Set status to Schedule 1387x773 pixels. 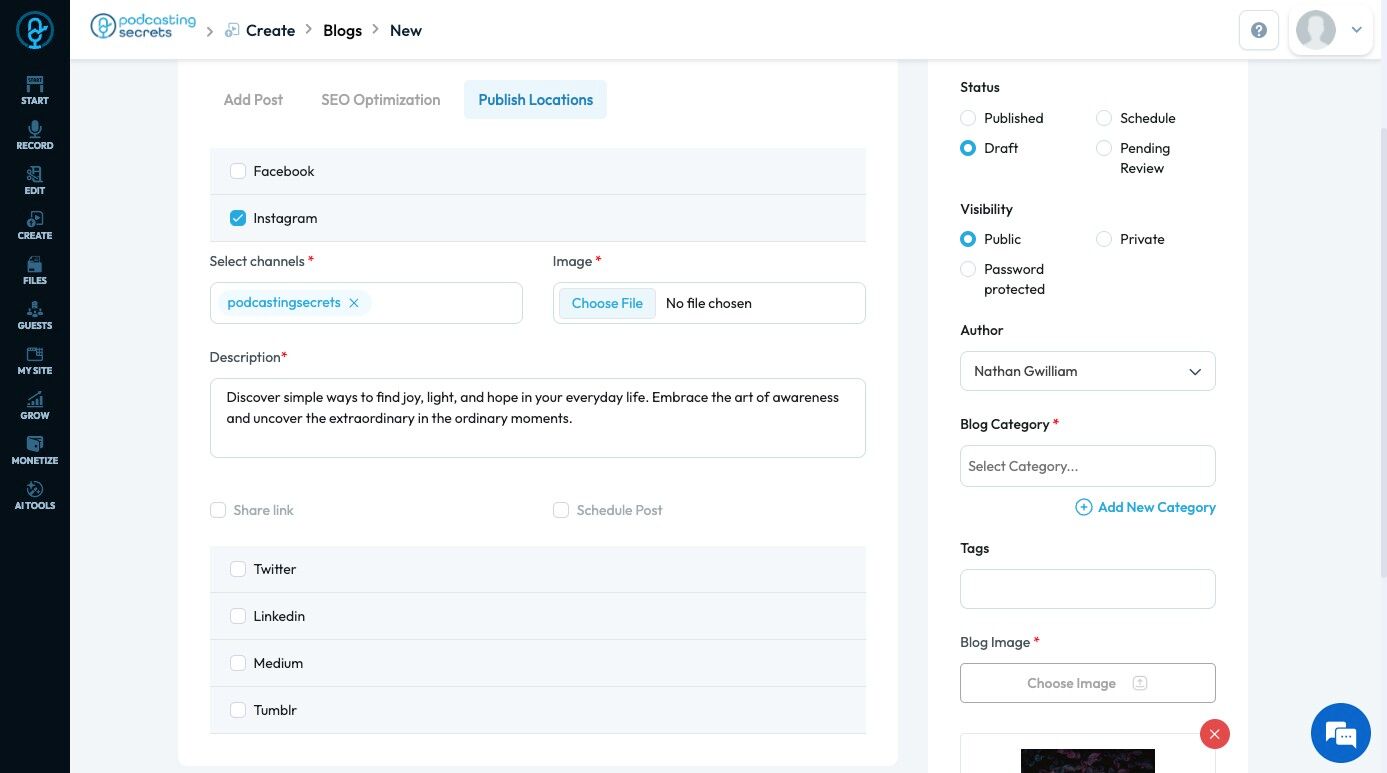point(1104,118)
